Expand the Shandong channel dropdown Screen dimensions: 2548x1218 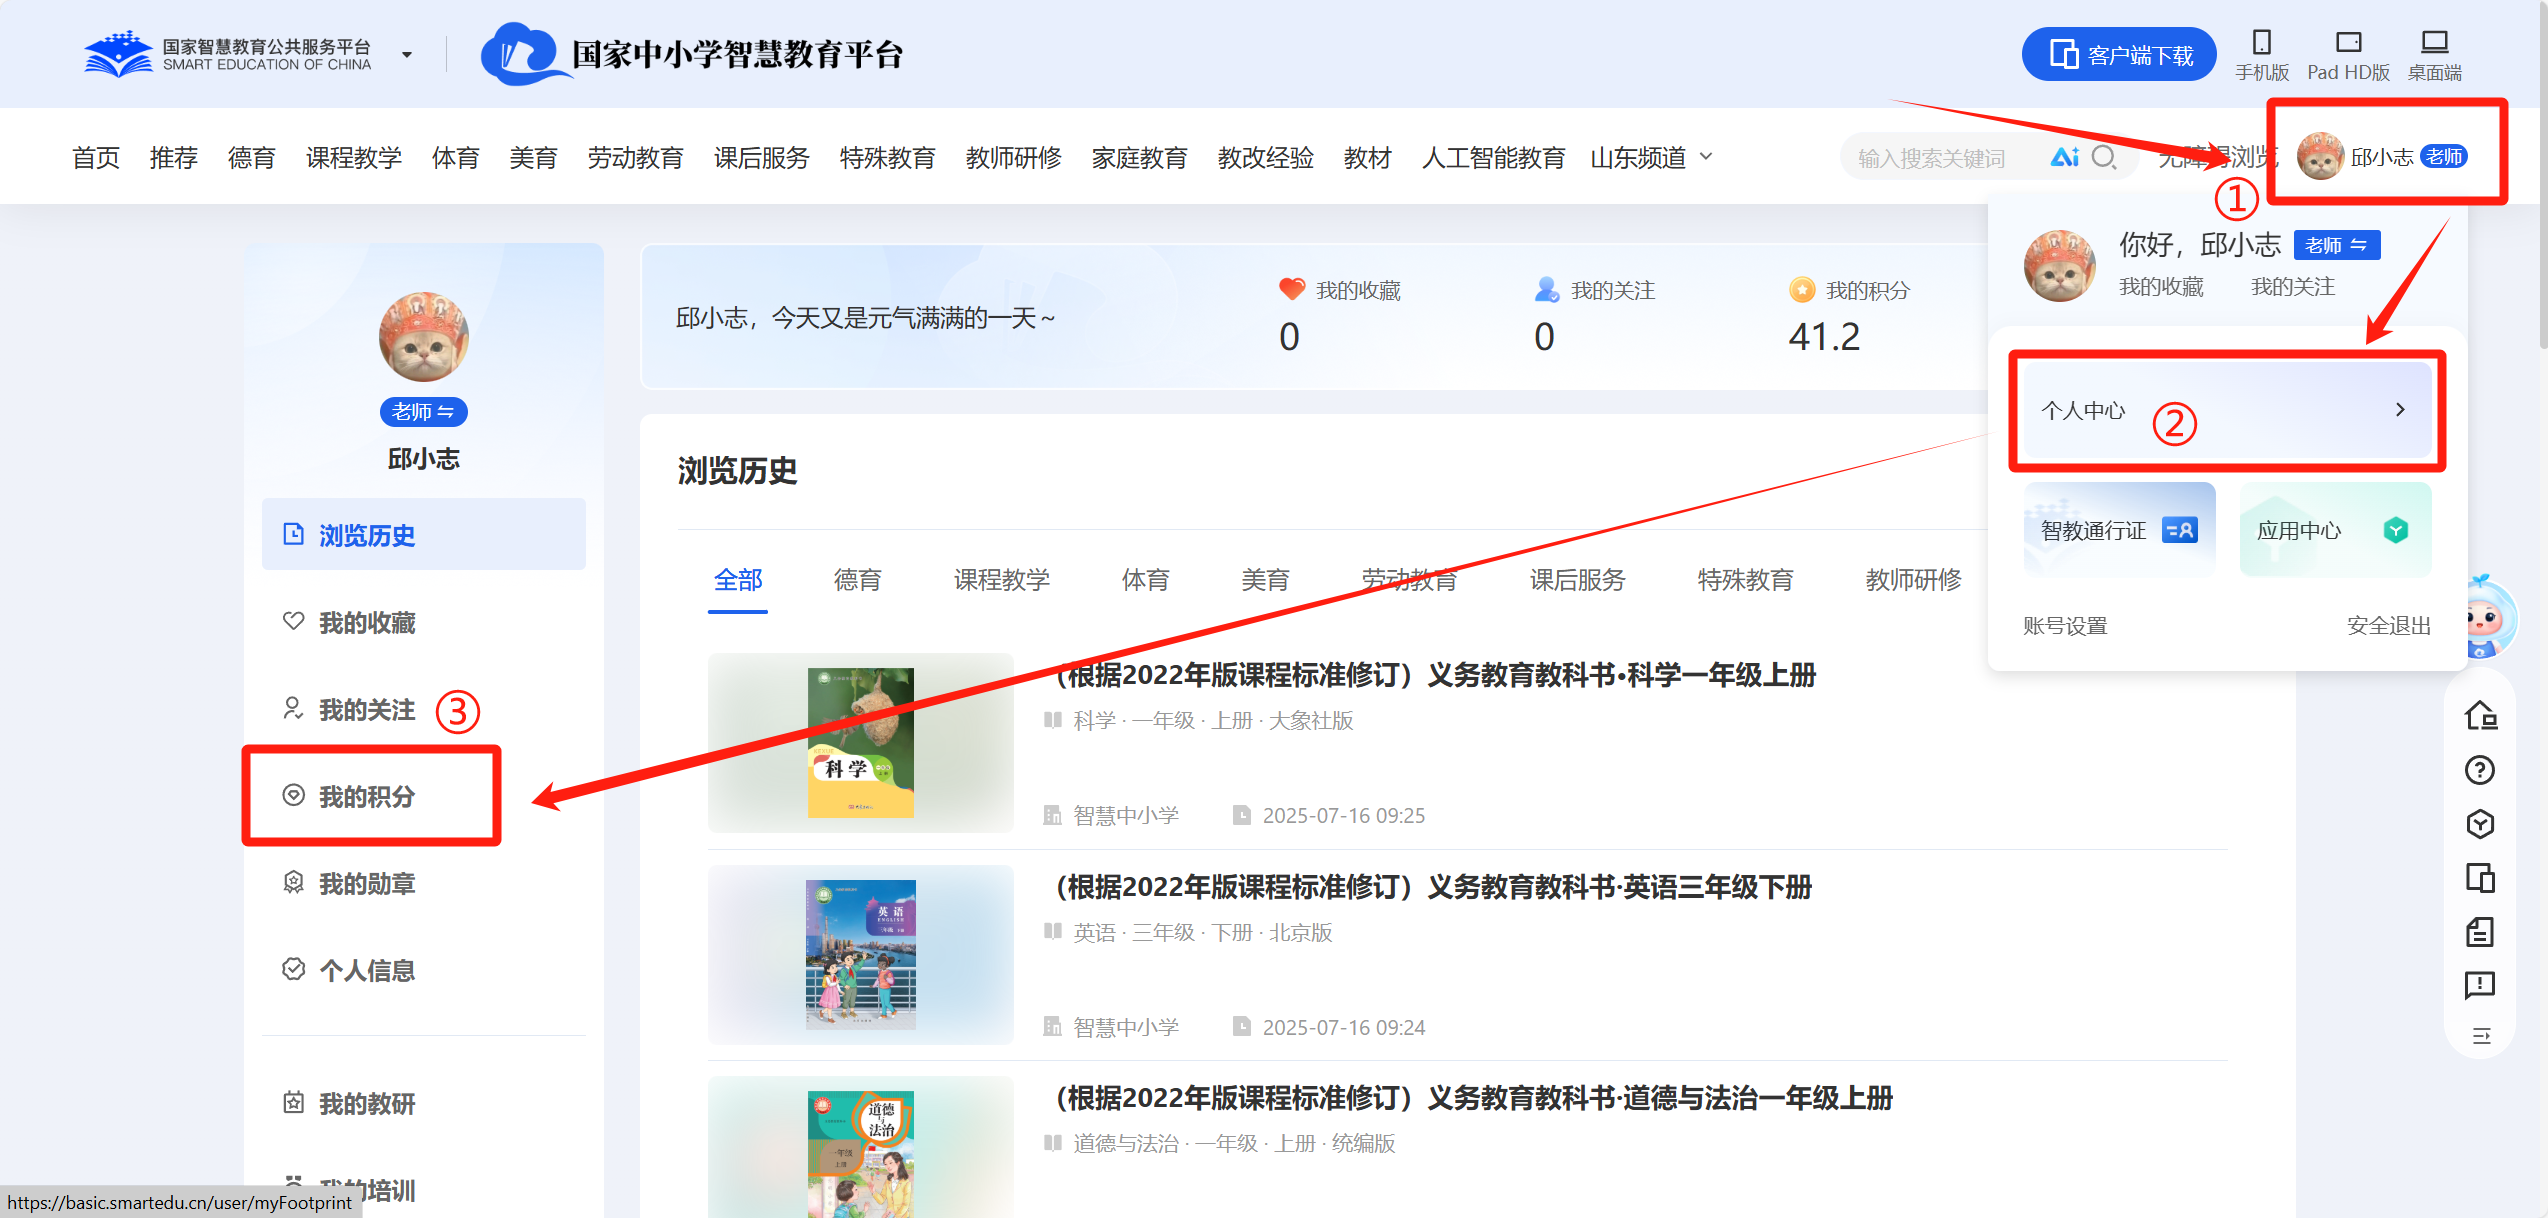pyautogui.click(x=1706, y=157)
